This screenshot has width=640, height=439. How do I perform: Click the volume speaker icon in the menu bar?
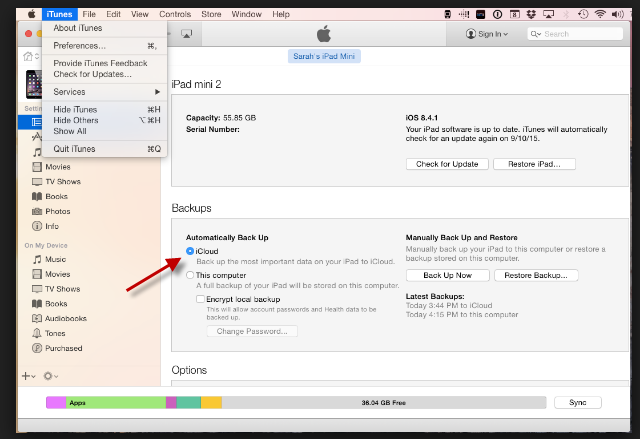click(618, 14)
